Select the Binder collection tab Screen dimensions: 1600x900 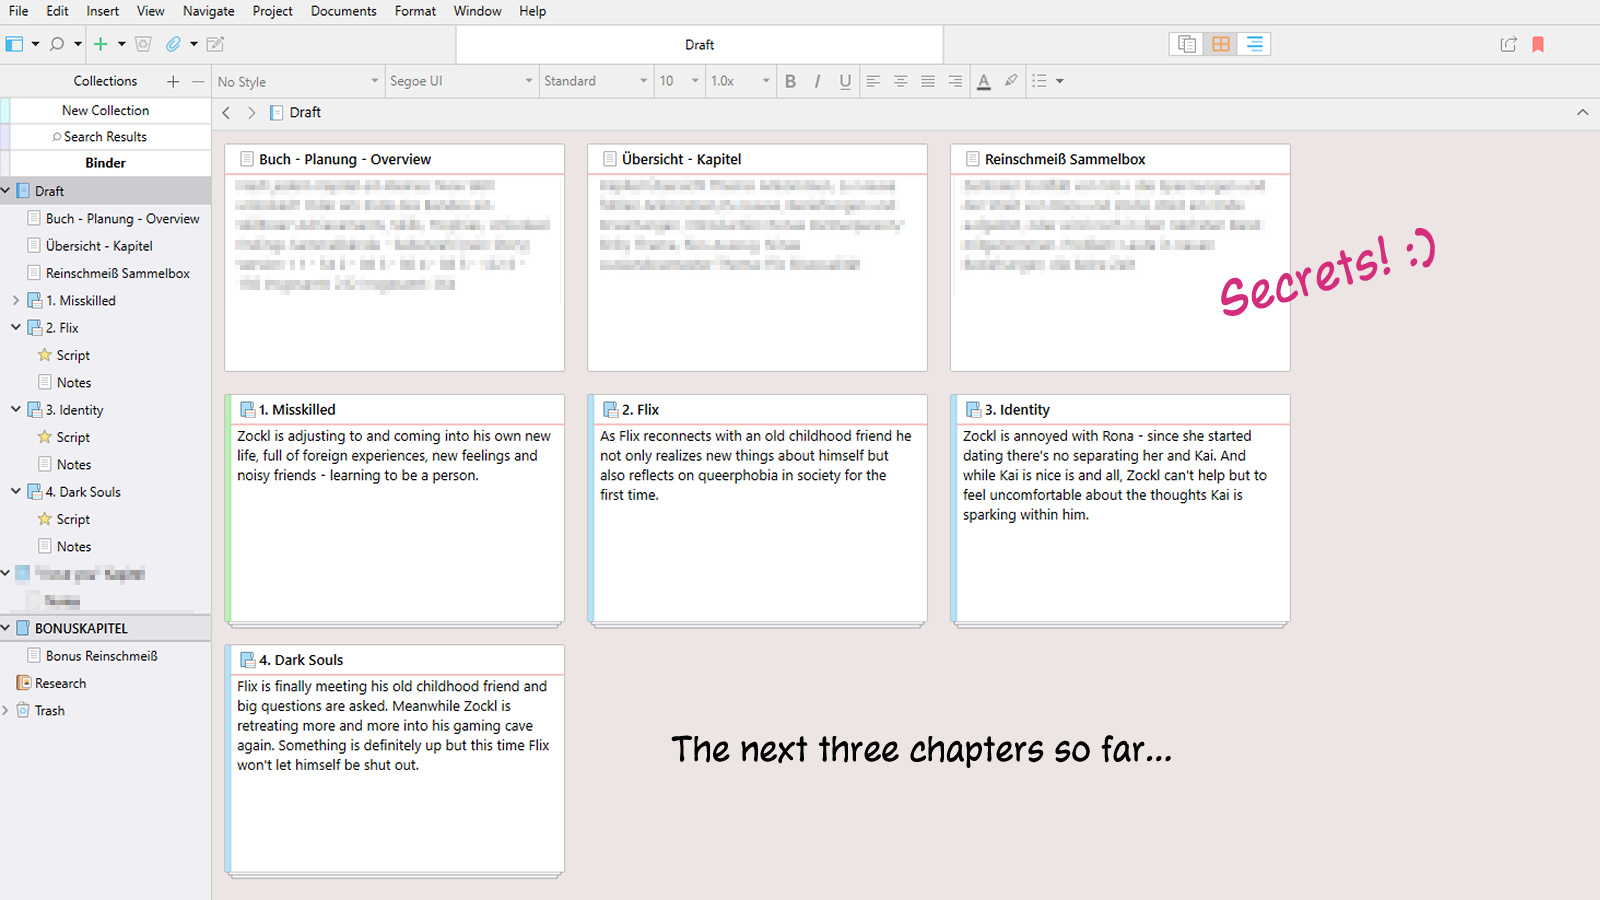point(105,163)
